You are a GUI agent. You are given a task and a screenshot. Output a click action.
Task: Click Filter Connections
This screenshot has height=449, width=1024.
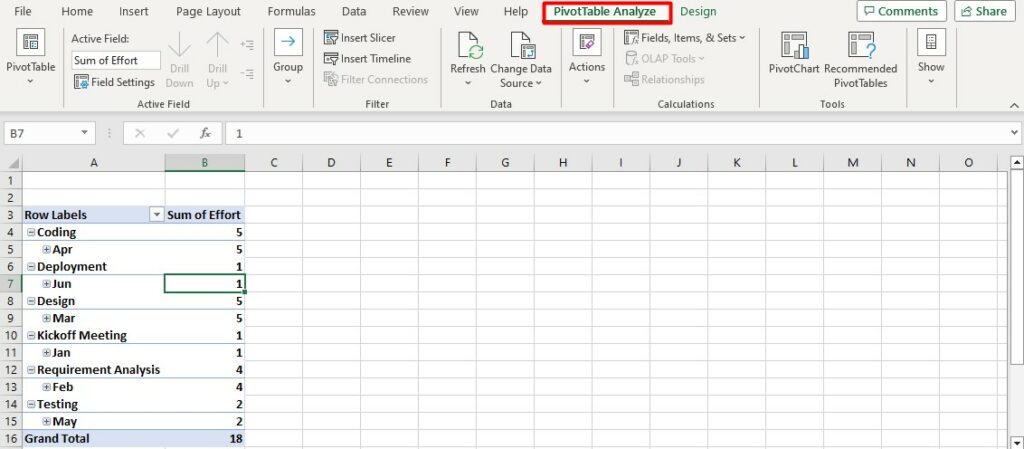(376, 80)
